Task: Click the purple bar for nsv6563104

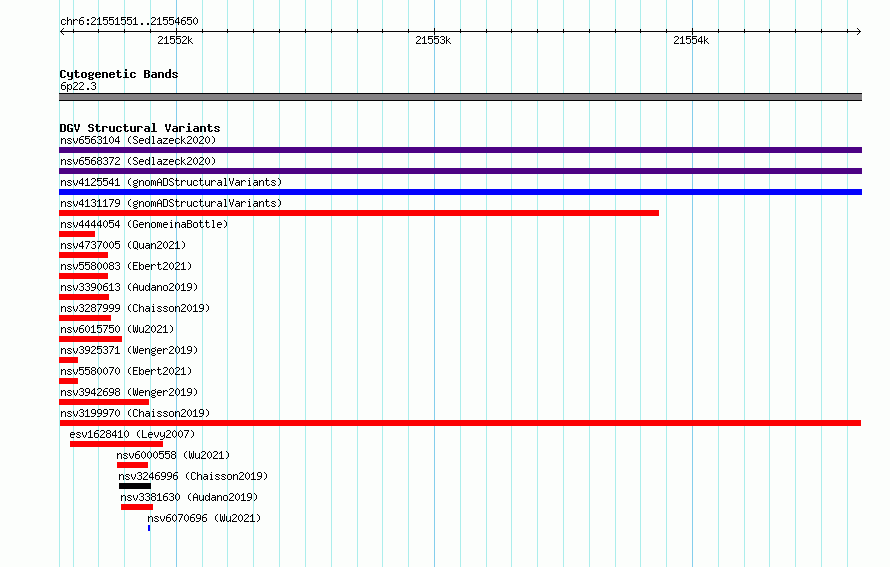Action: point(460,150)
